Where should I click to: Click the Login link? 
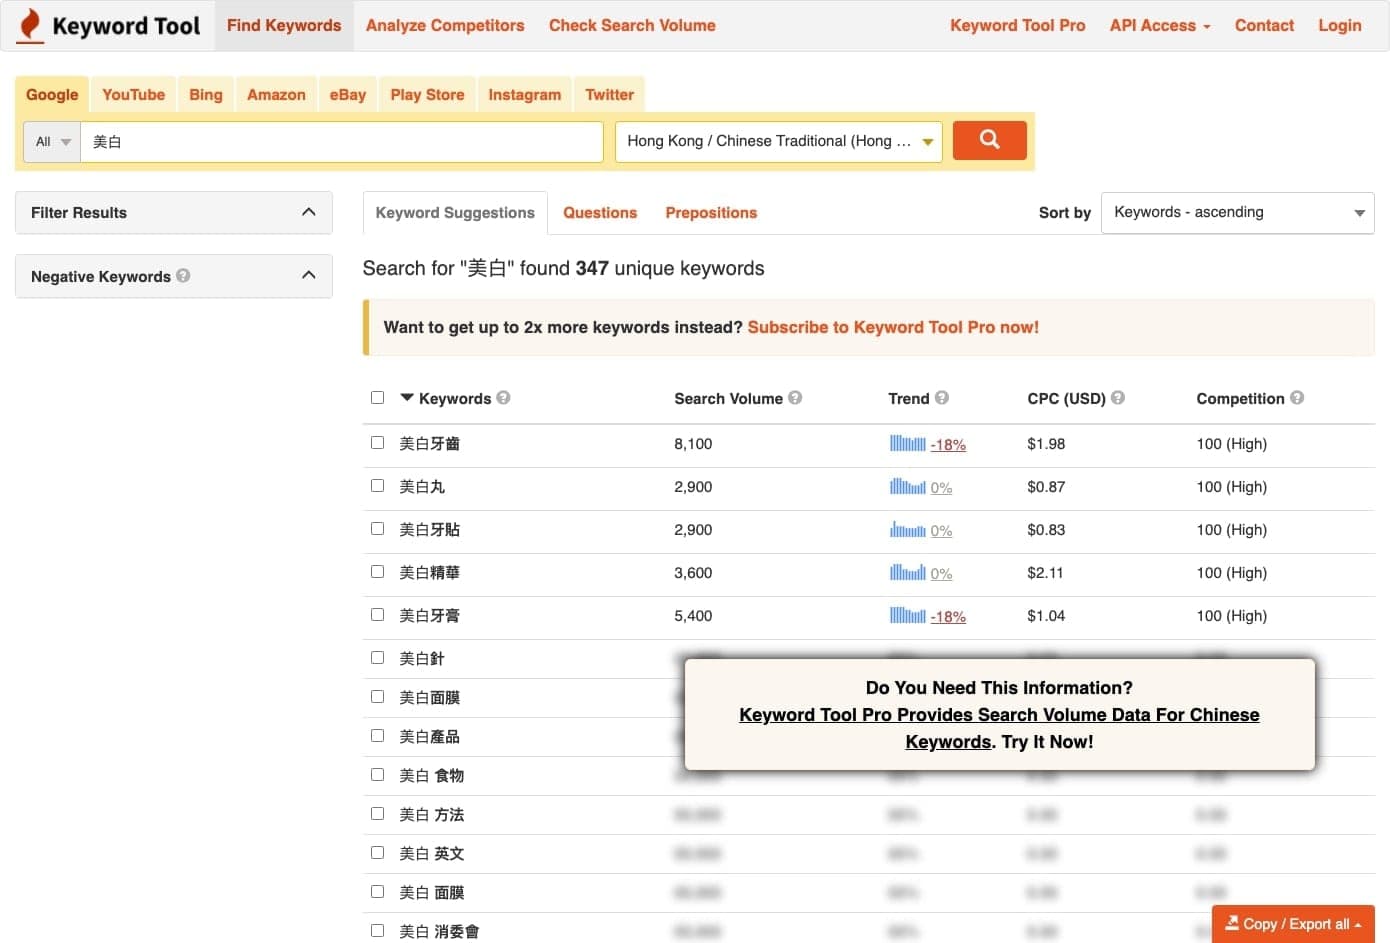pyautogui.click(x=1339, y=25)
